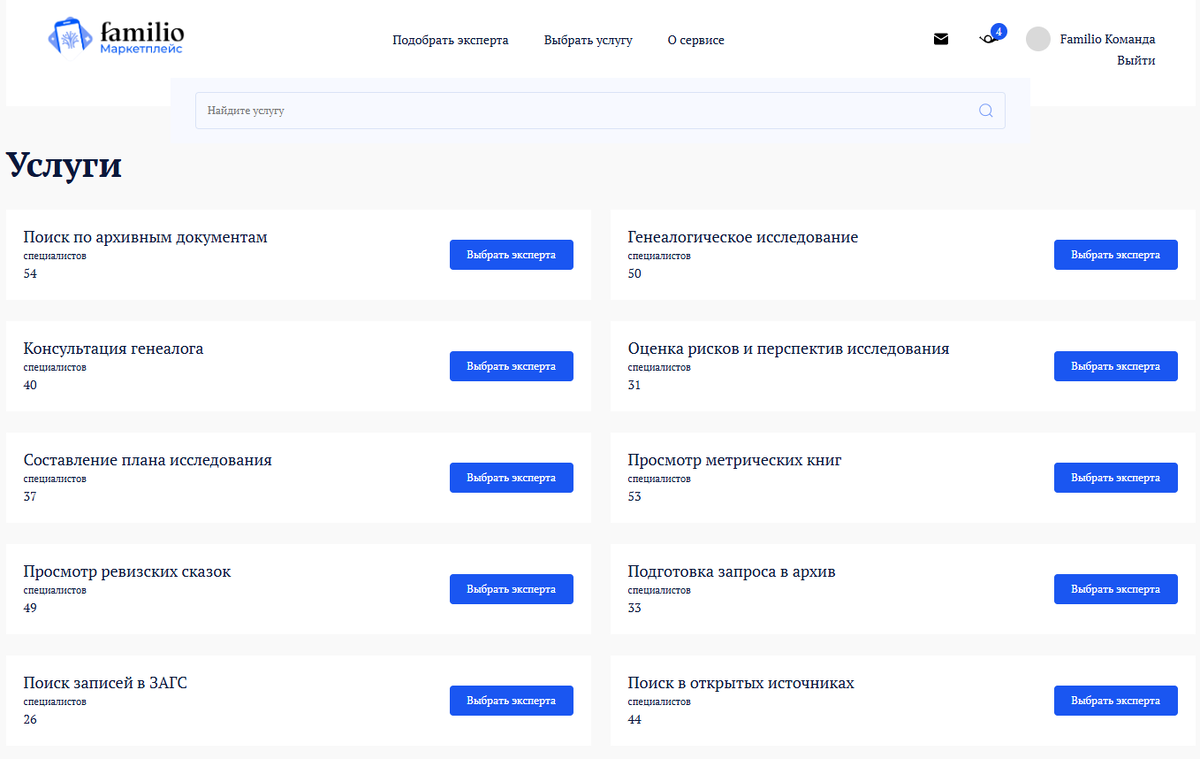
Task: Choose expert for Просмотр ревизских сказок
Action: (511, 589)
